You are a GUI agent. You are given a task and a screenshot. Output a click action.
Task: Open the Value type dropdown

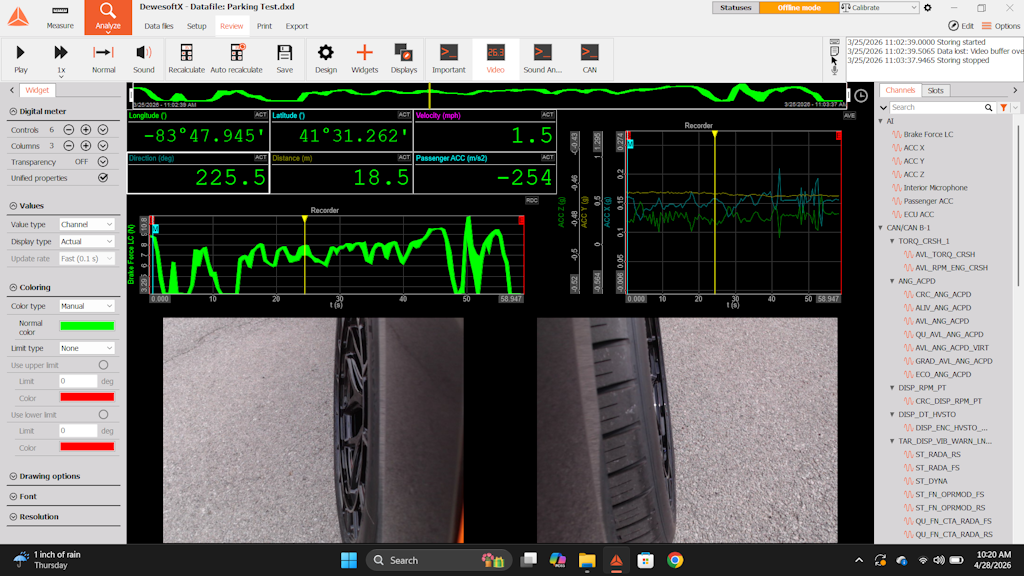(x=86, y=224)
